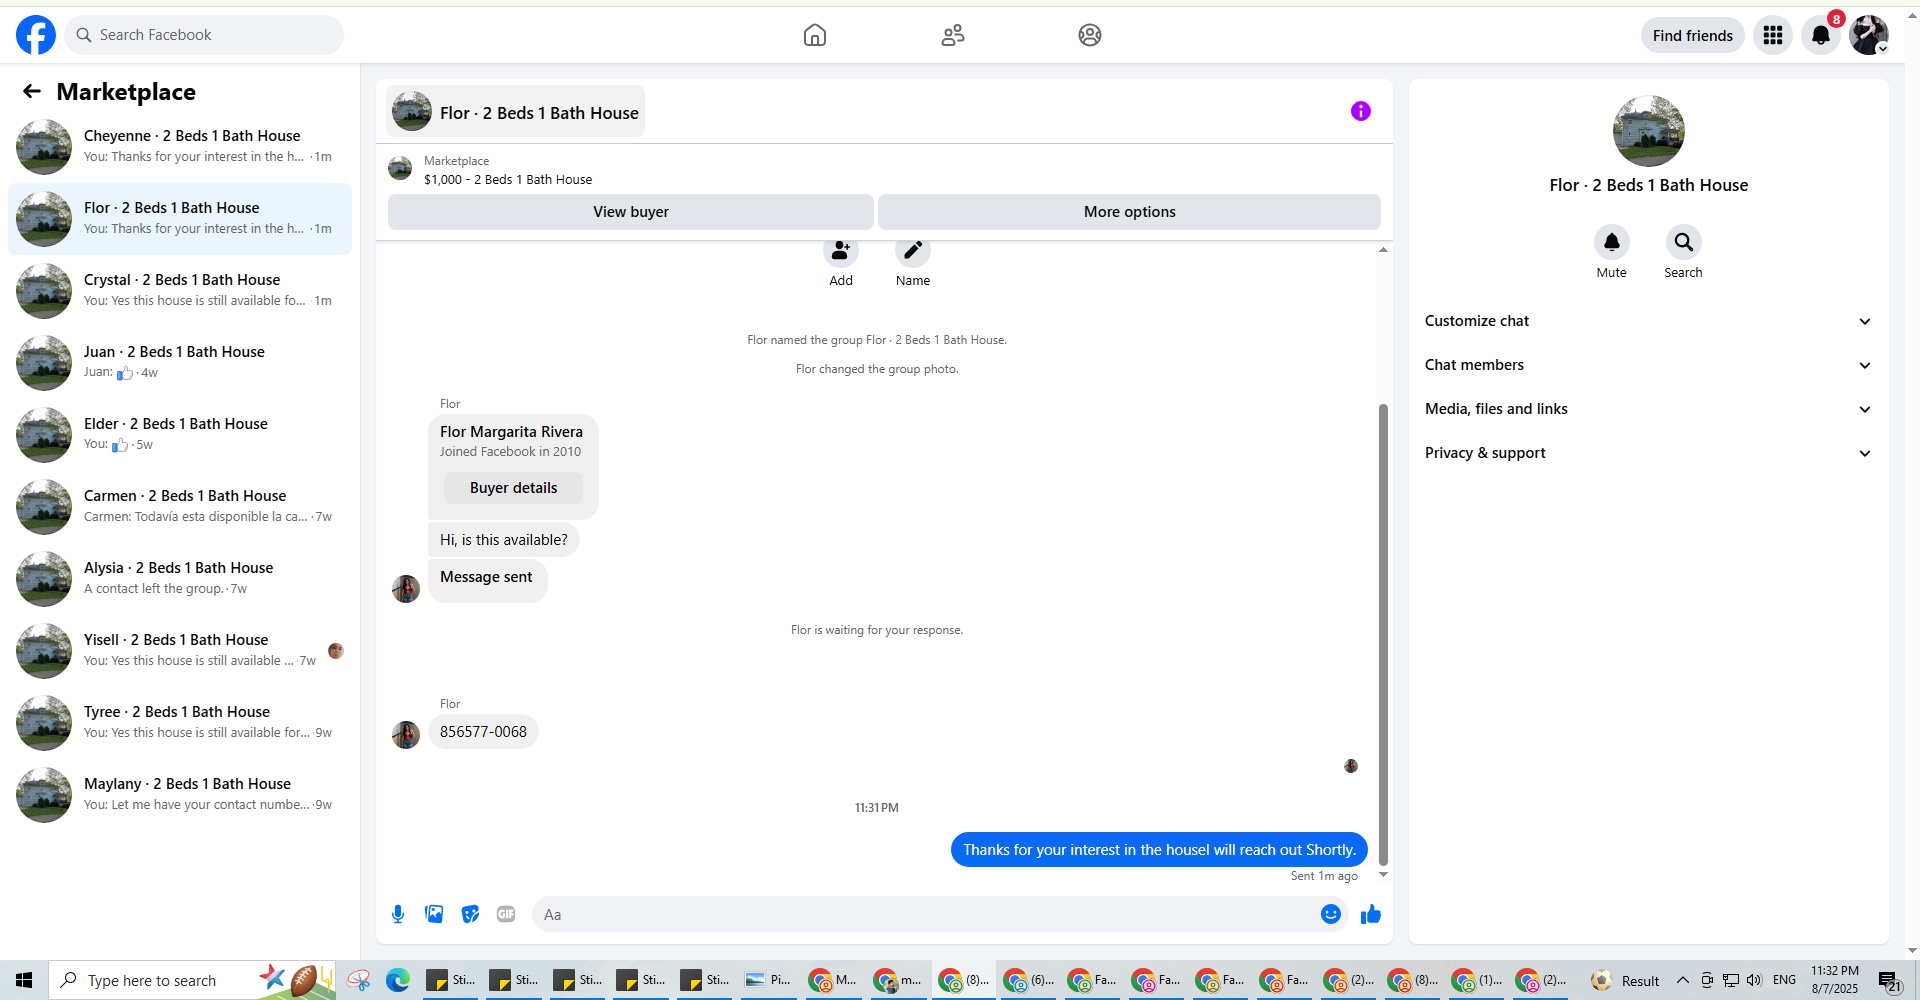The image size is (1920, 1000).
Task: Open Maylany 2 Beds 1 Bath House chat
Action: tap(180, 795)
